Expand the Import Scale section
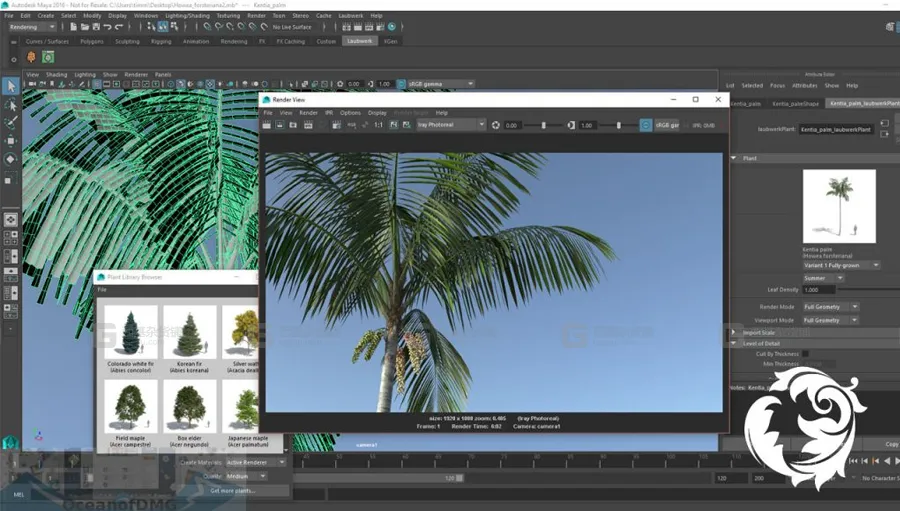The width and height of the screenshot is (900, 511). [734, 332]
